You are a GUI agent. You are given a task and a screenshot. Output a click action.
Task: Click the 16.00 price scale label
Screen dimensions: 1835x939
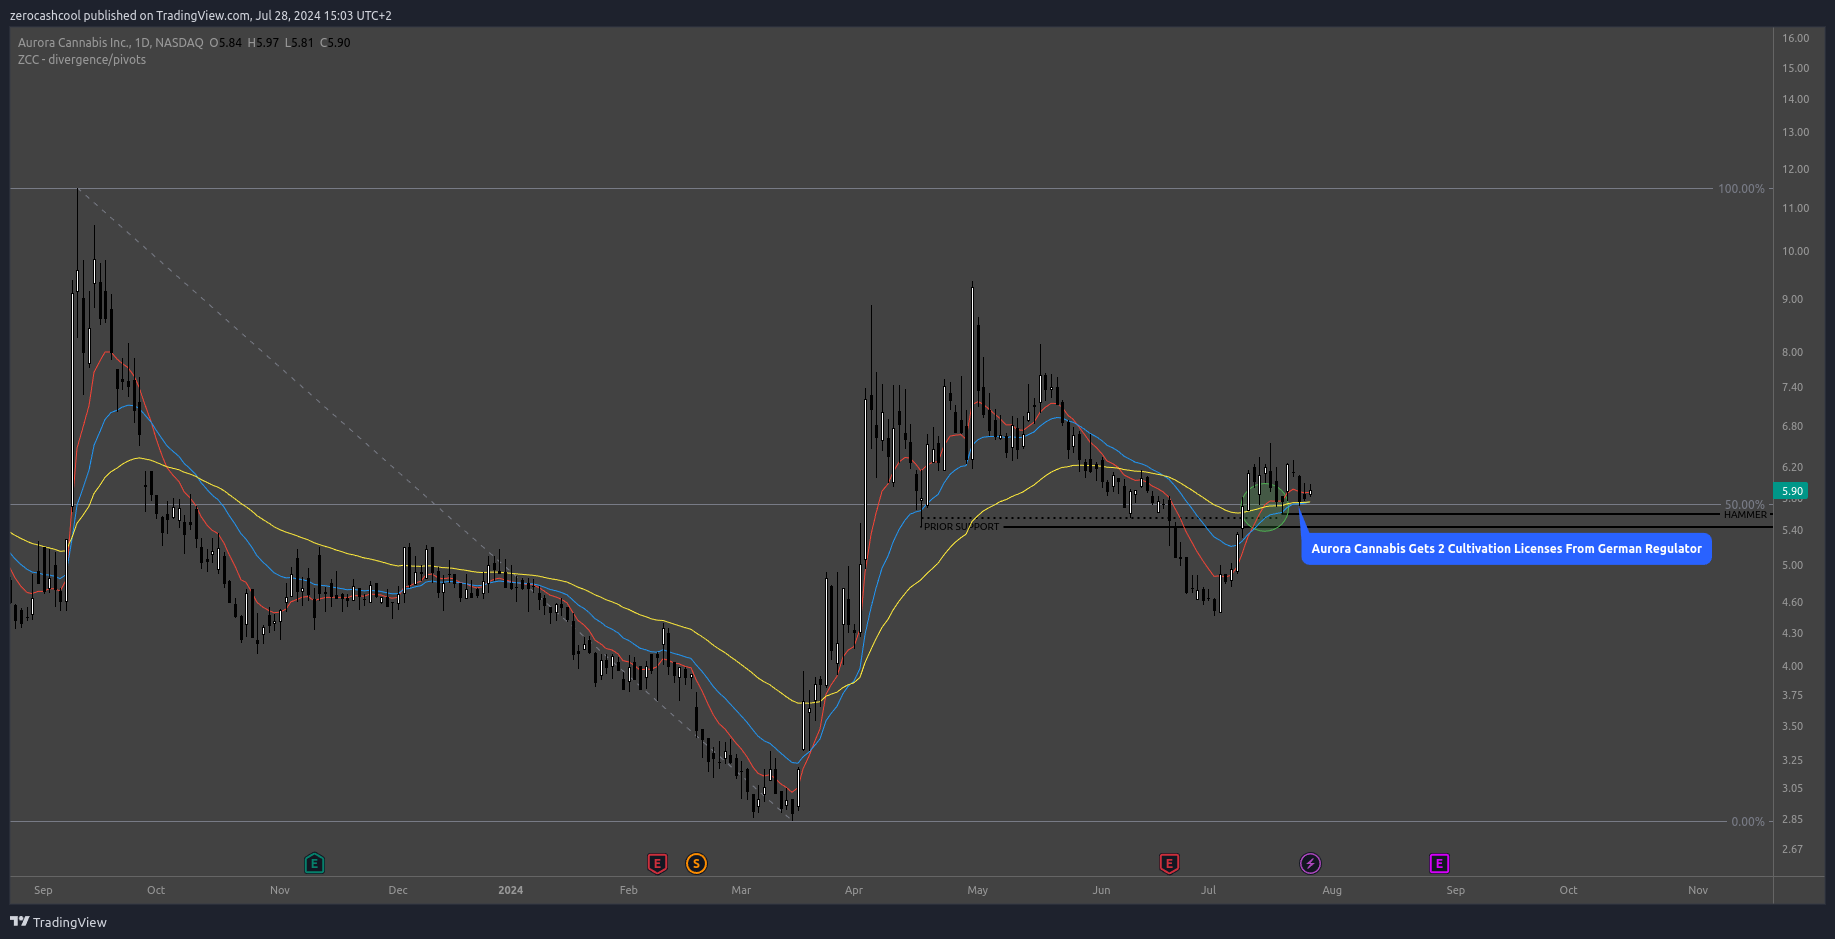coord(1795,38)
